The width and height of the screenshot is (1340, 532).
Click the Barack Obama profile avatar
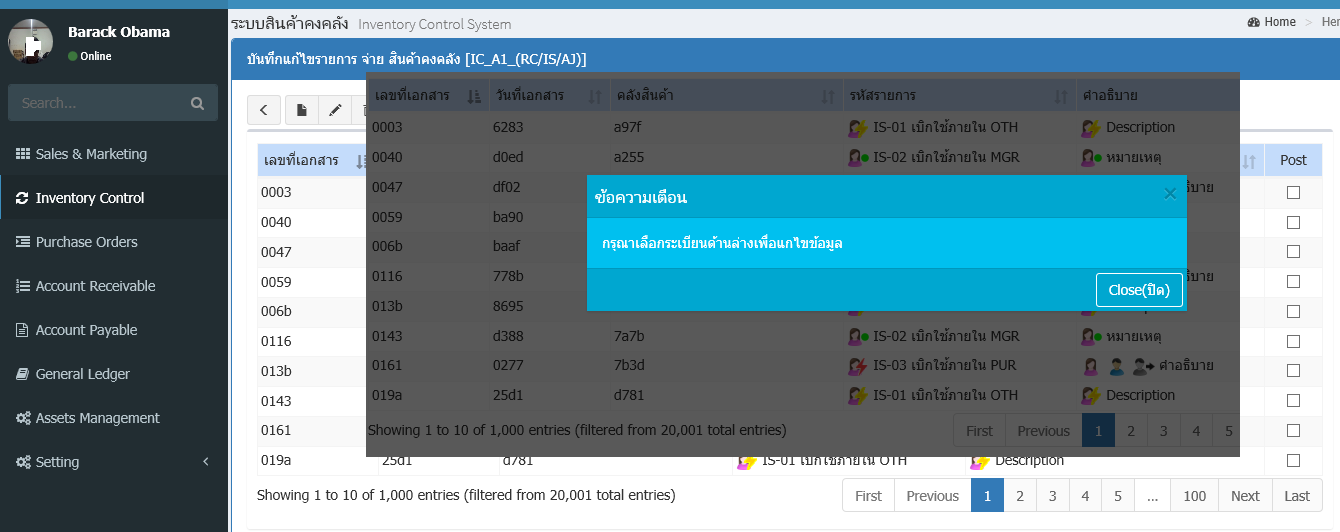30,41
